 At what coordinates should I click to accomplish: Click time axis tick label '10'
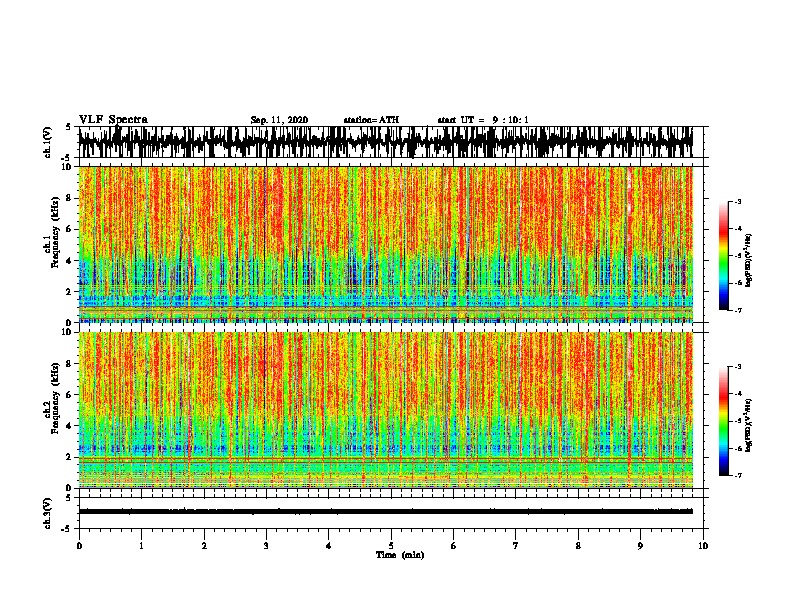click(x=703, y=546)
